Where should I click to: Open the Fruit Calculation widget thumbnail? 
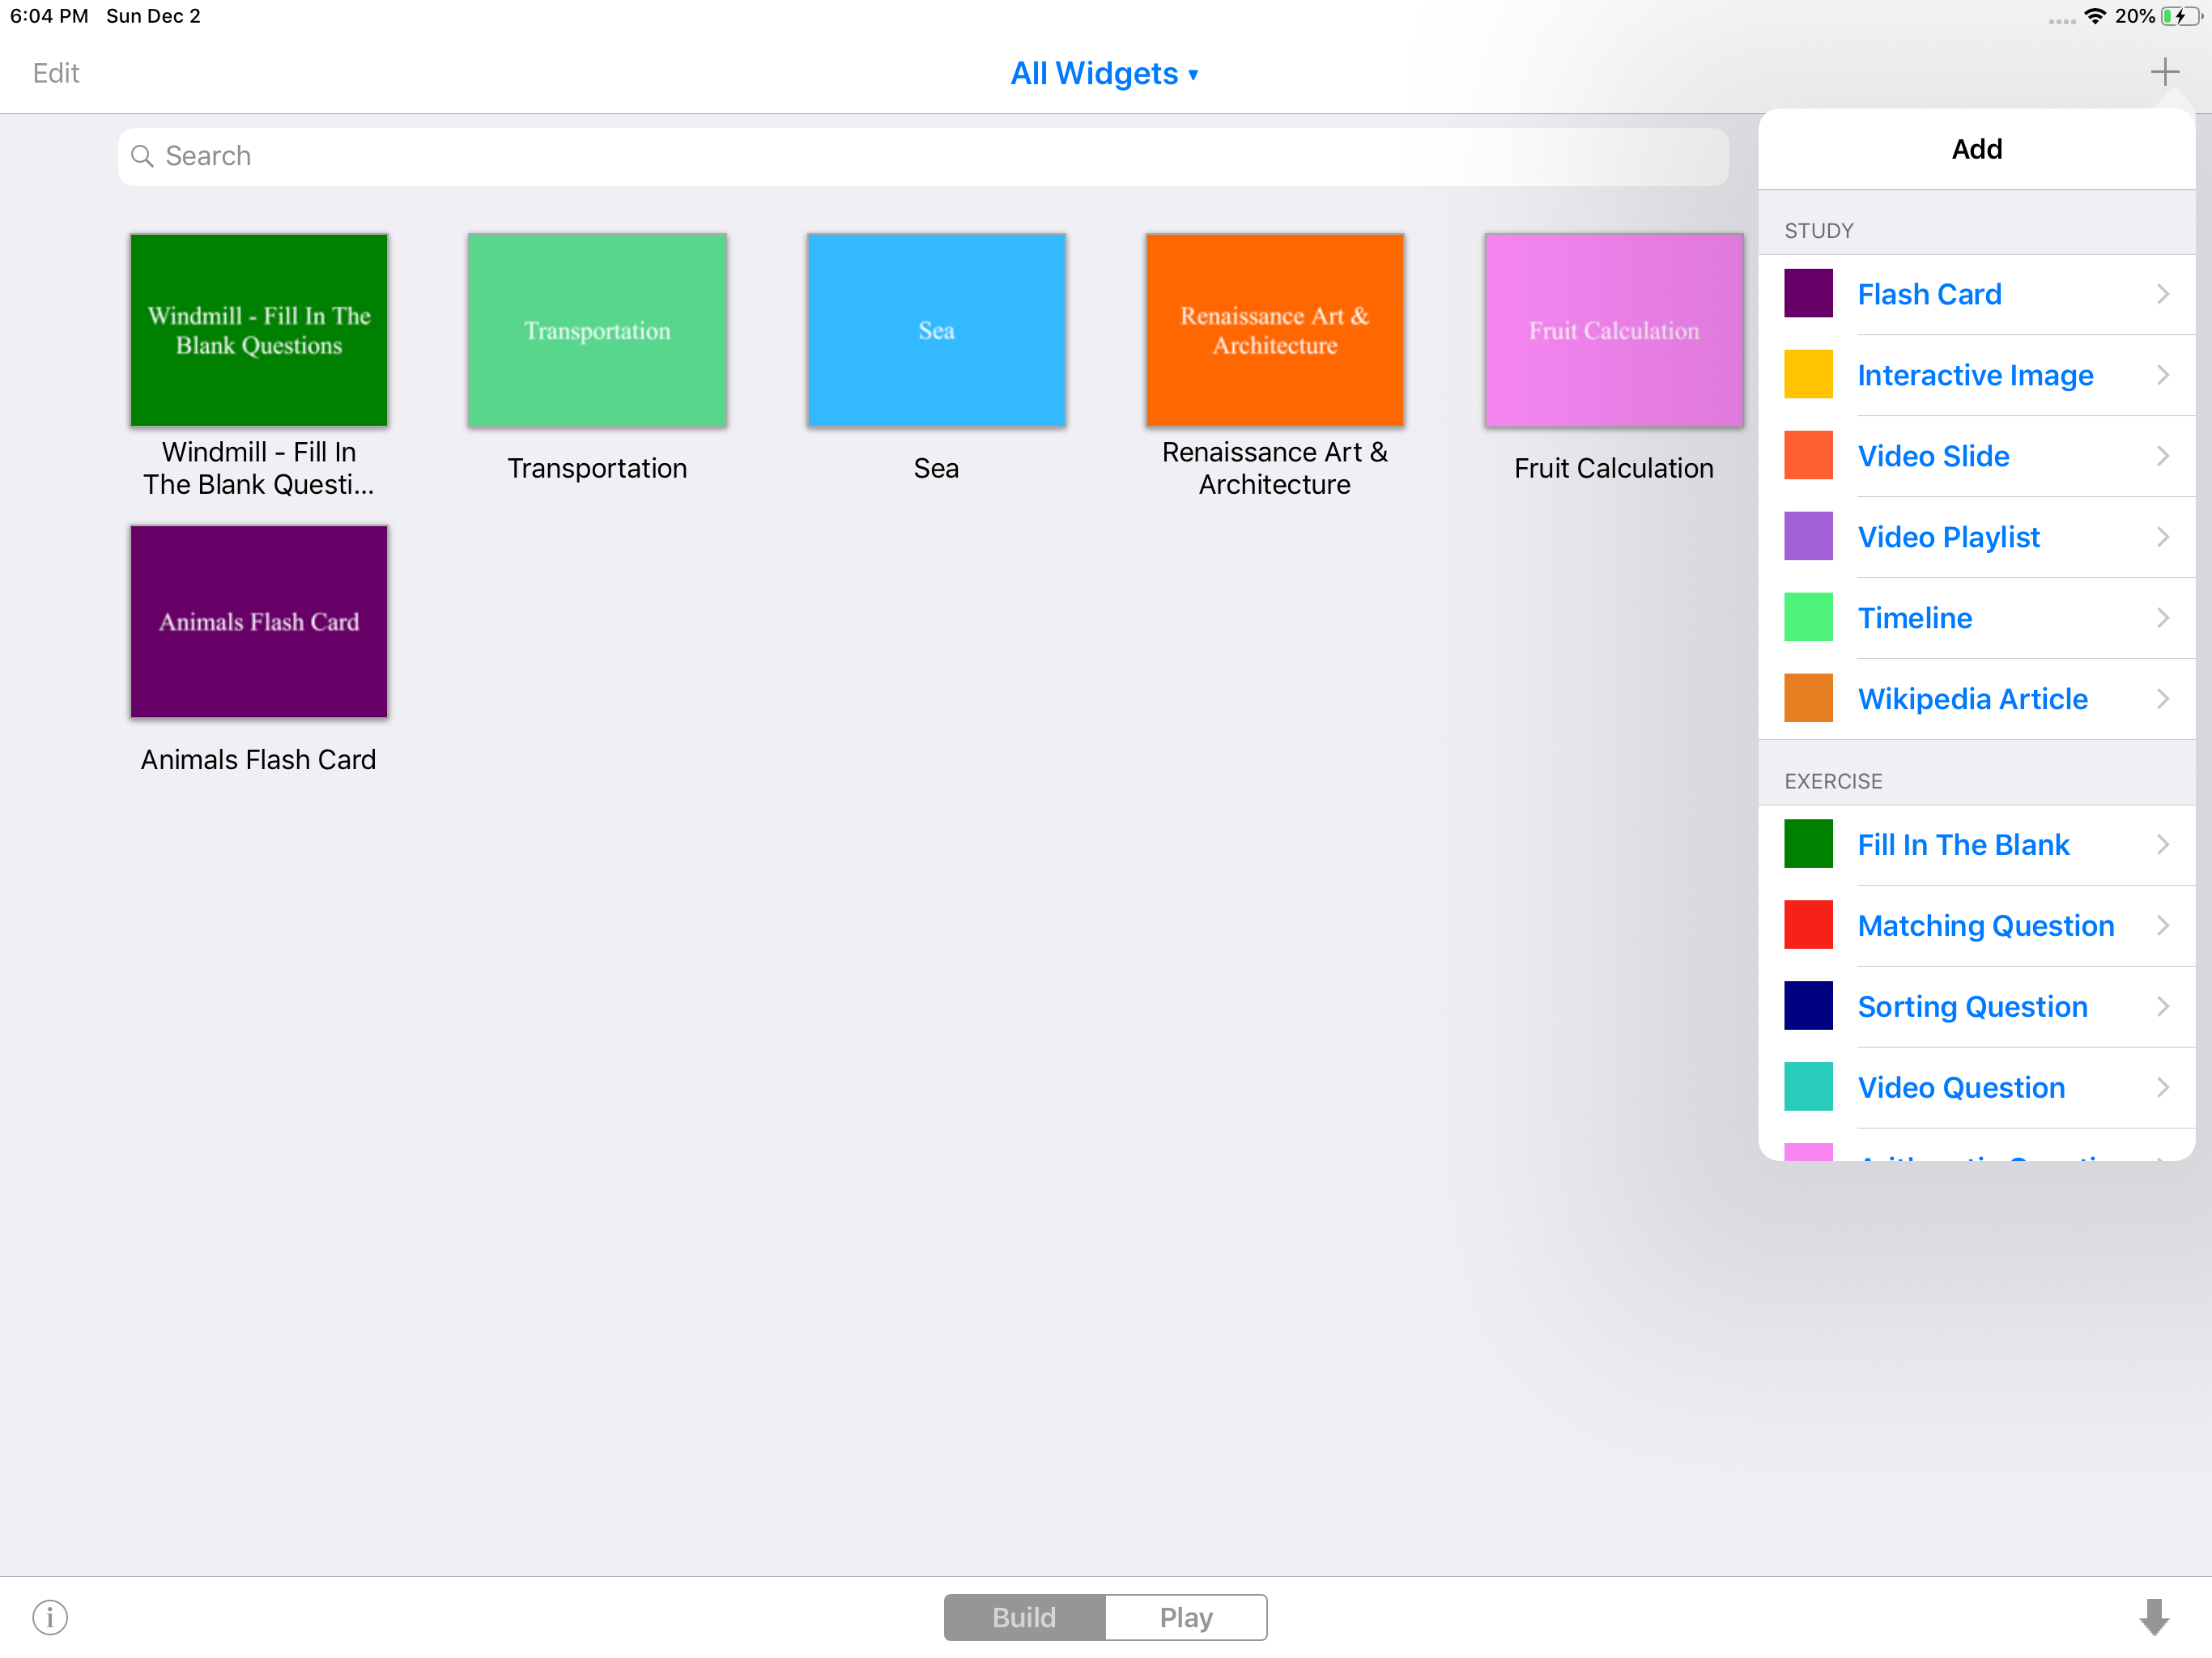pyautogui.click(x=1613, y=330)
